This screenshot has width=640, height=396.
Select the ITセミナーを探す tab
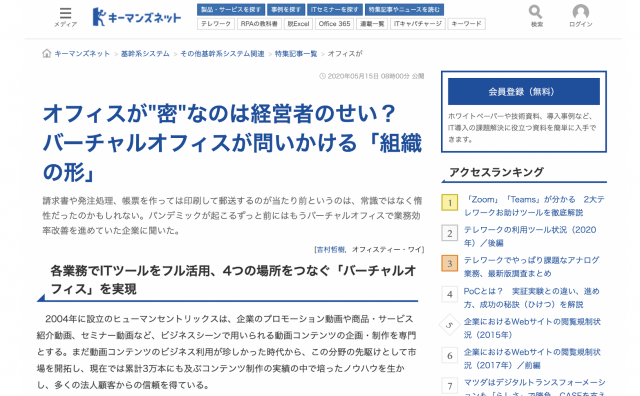[x=334, y=9]
